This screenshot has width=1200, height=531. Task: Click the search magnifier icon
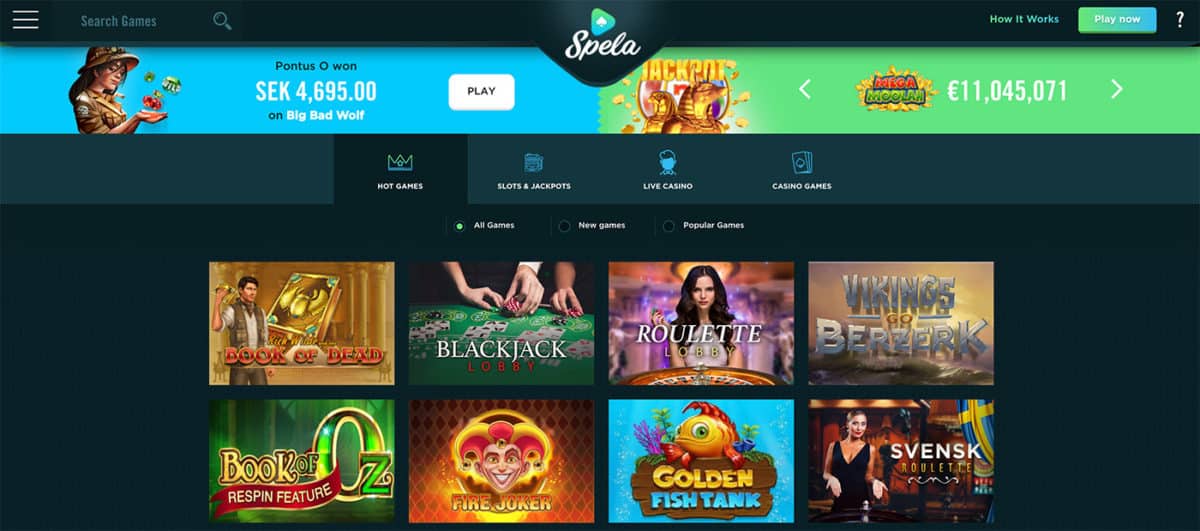coord(222,20)
